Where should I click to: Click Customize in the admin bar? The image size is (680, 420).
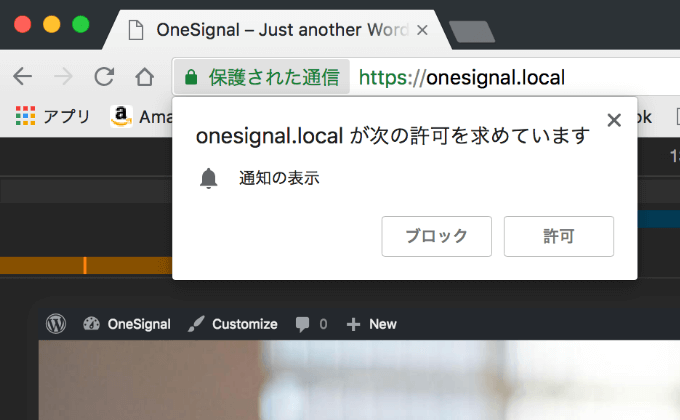[x=232, y=324]
